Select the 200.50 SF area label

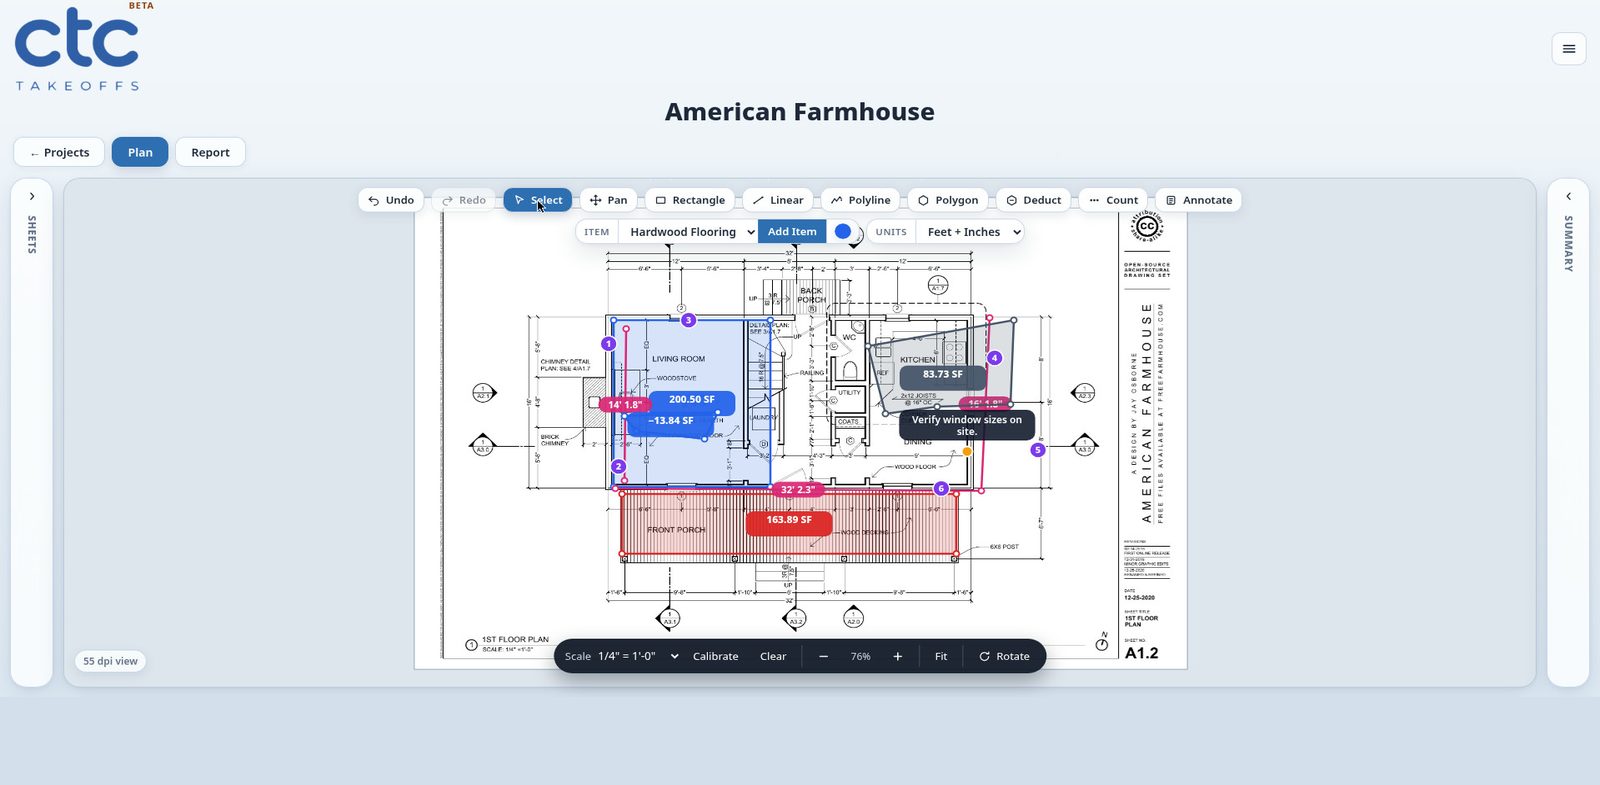[x=692, y=399]
